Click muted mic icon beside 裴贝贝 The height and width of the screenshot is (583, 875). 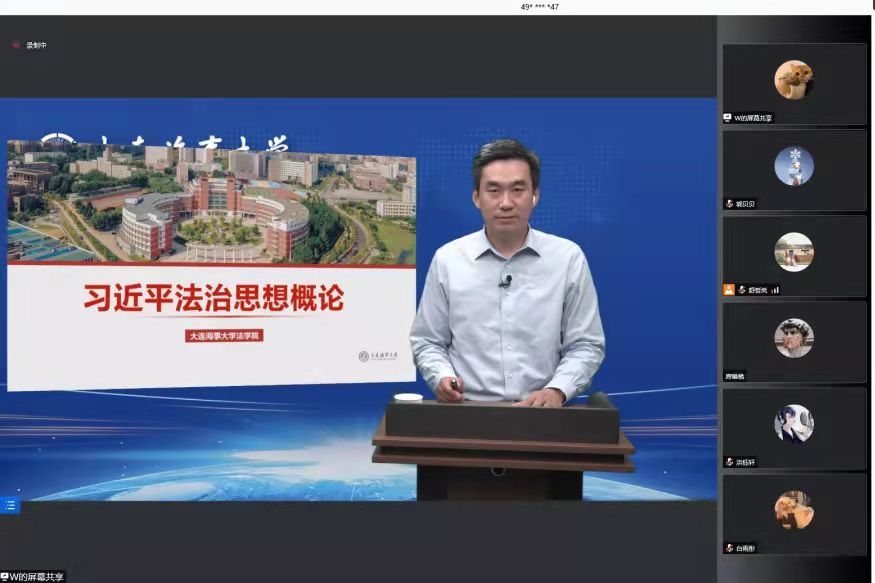point(729,204)
